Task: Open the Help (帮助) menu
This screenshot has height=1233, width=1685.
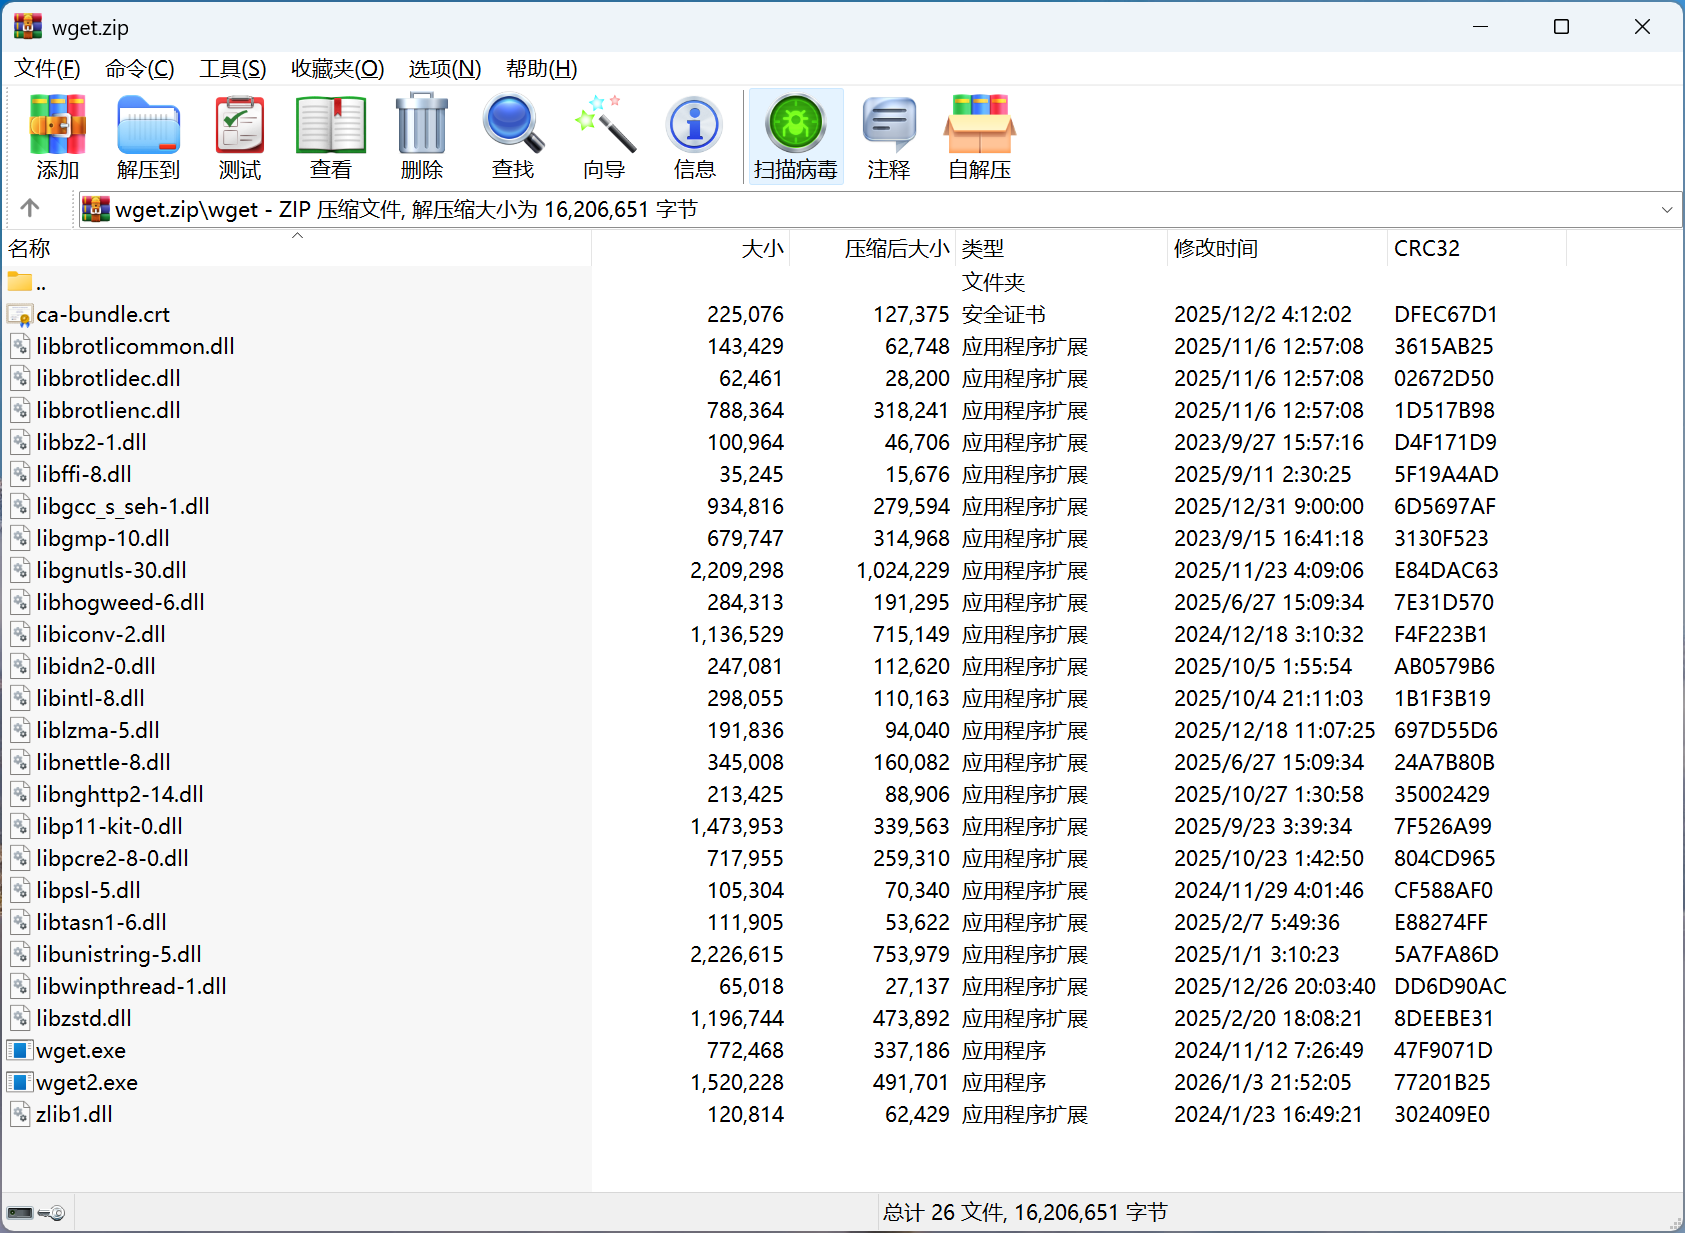Action: pyautogui.click(x=542, y=68)
